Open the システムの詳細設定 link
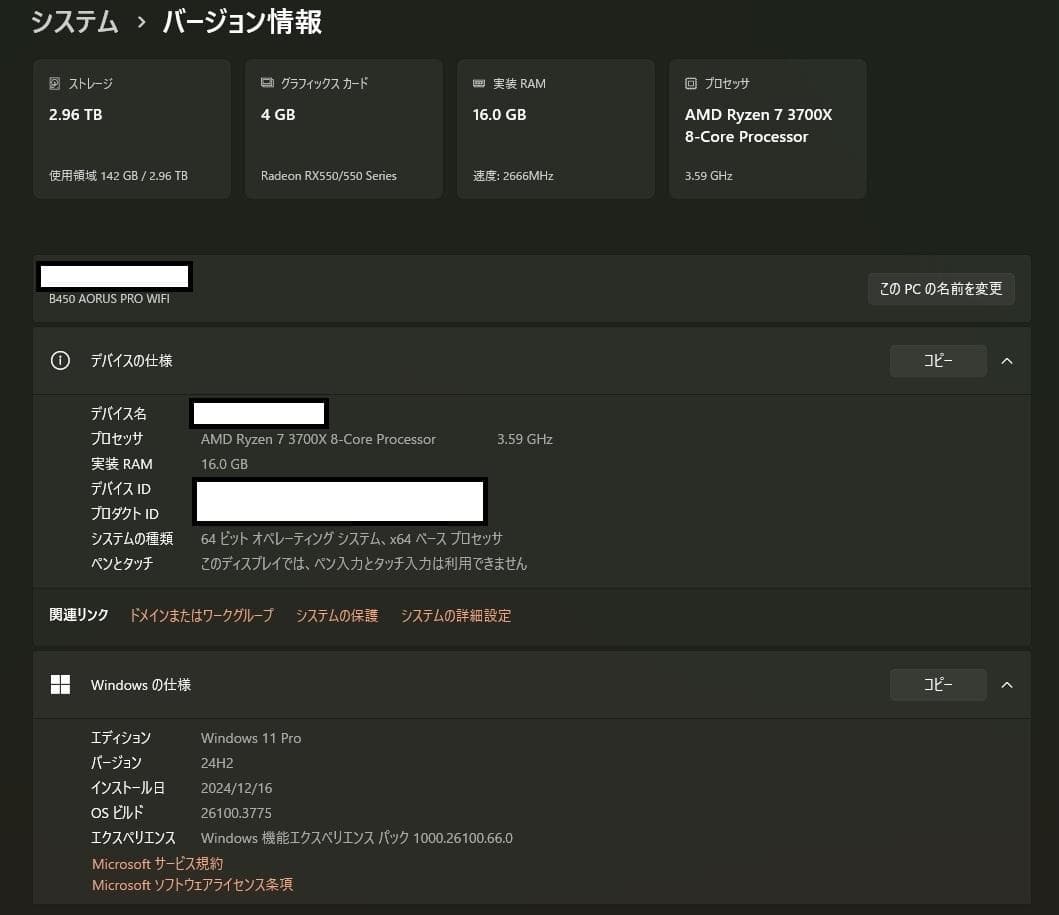1059x915 pixels. click(x=455, y=615)
